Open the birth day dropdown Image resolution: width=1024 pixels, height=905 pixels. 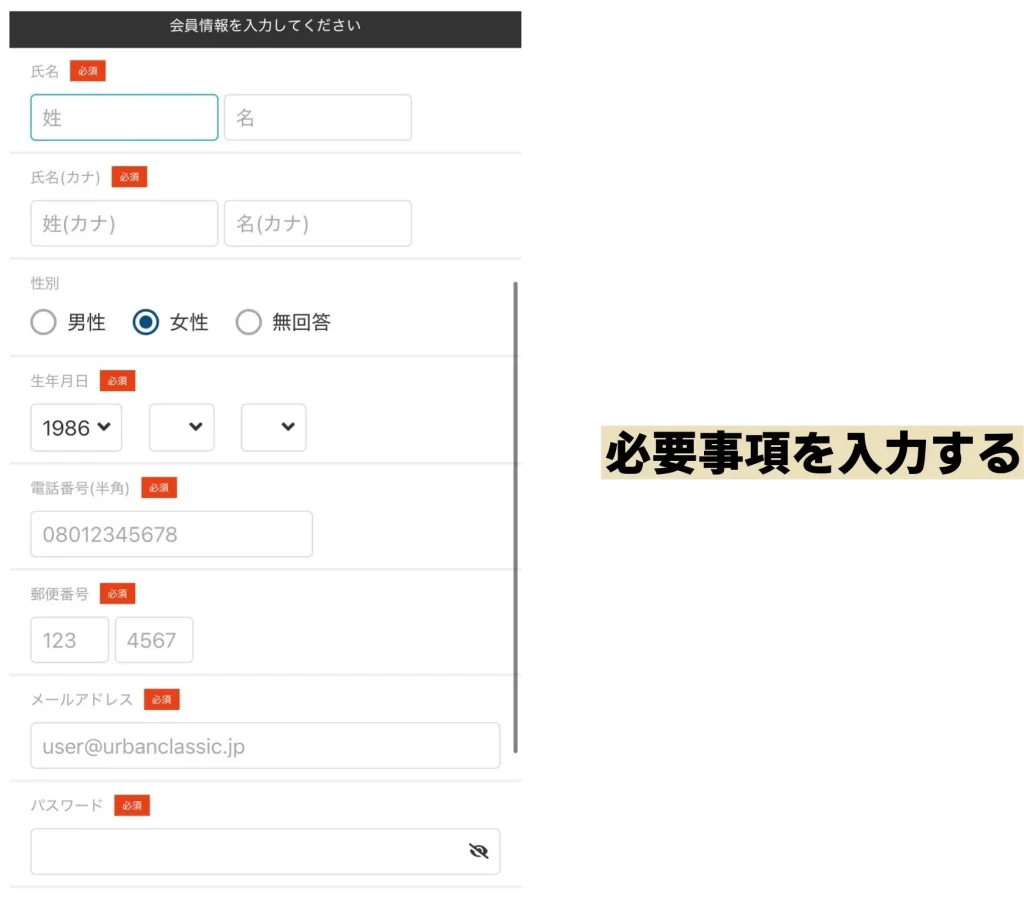[273, 428]
